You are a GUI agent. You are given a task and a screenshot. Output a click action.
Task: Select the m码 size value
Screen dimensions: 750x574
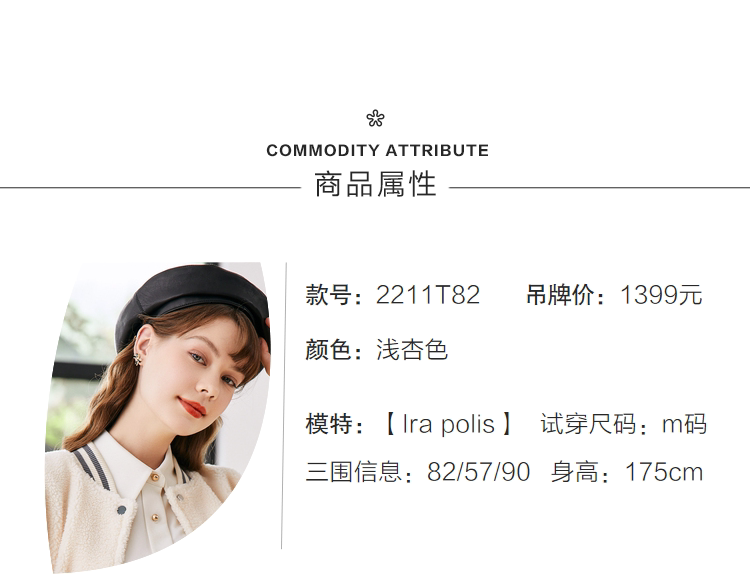(x=684, y=424)
